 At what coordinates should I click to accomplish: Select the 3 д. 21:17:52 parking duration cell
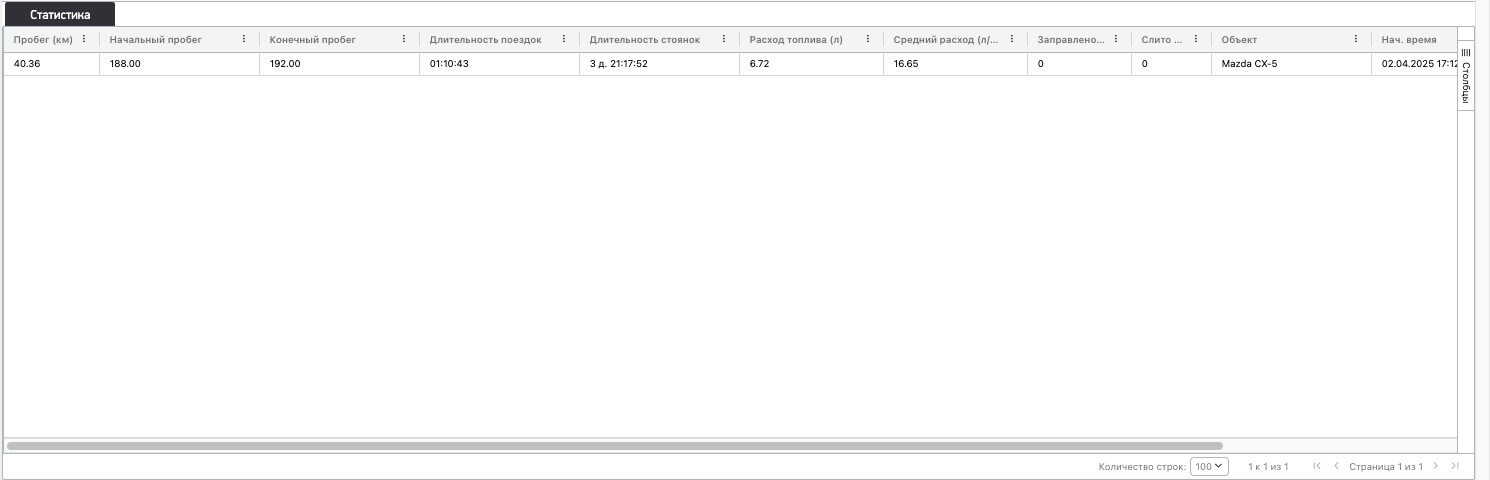659,63
